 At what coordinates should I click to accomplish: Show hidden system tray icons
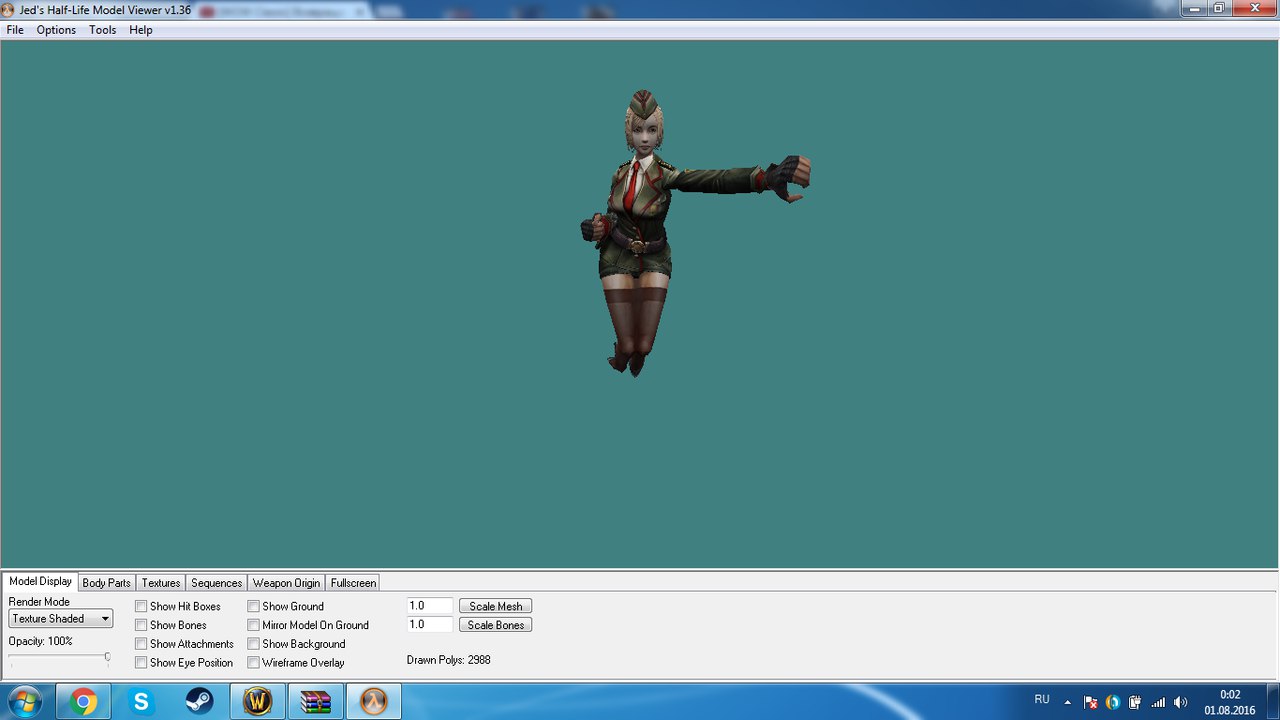1067,702
